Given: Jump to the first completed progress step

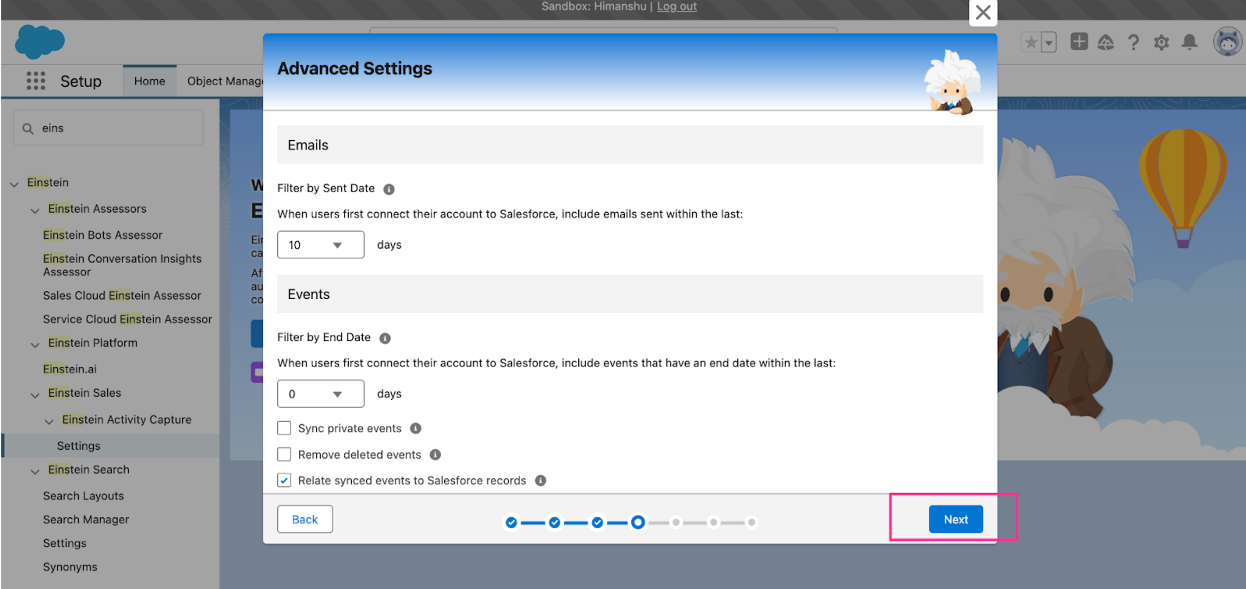Looking at the screenshot, I should click(512, 522).
